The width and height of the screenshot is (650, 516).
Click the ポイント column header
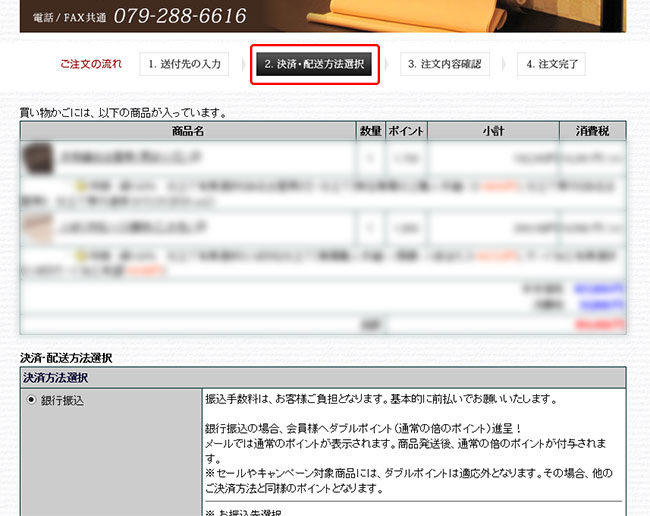(406, 131)
